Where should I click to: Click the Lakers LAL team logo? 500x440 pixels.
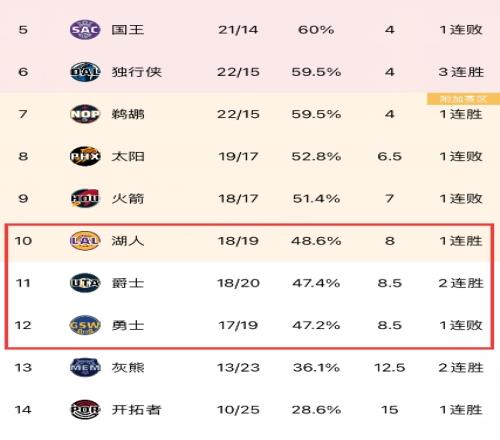click(x=85, y=241)
